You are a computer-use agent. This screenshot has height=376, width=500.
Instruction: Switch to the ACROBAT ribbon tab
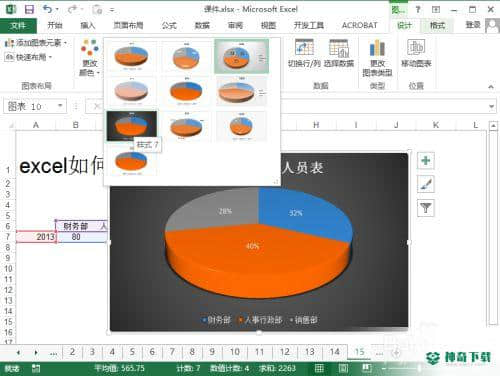[360, 25]
